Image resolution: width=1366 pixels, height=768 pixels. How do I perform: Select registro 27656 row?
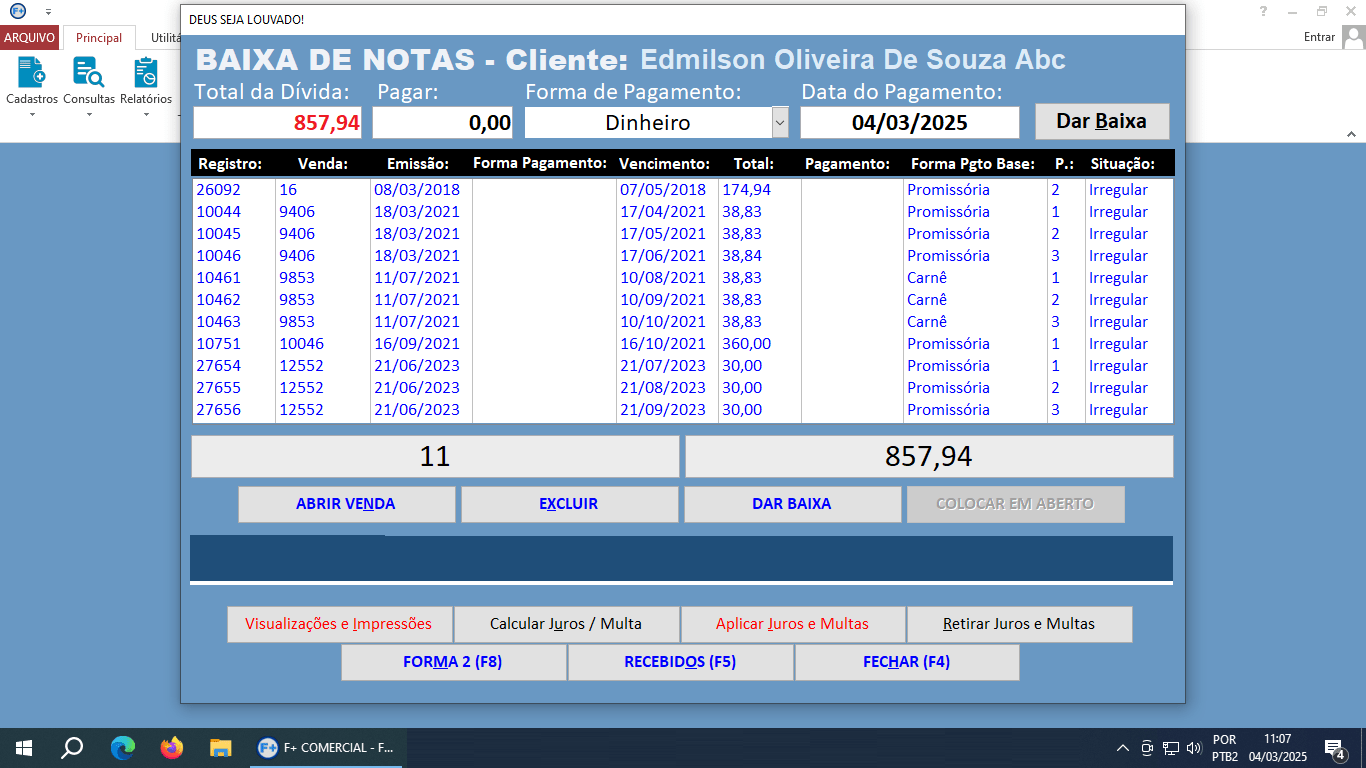point(682,410)
